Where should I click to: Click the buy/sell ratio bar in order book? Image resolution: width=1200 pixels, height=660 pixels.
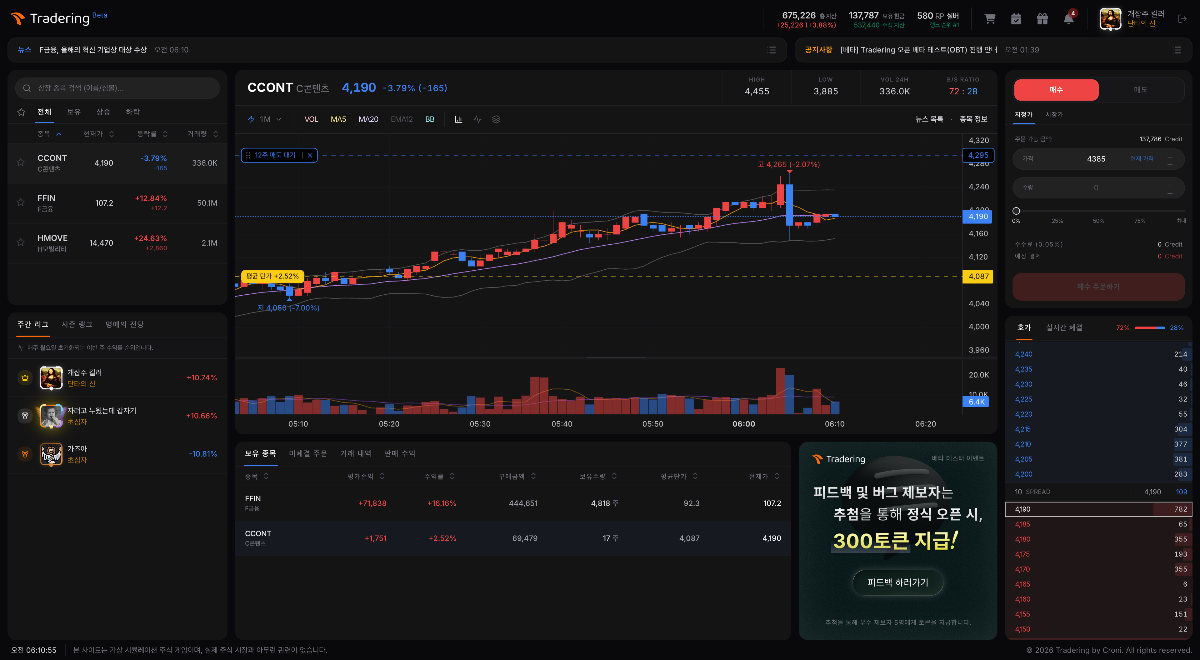tap(1150, 327)
